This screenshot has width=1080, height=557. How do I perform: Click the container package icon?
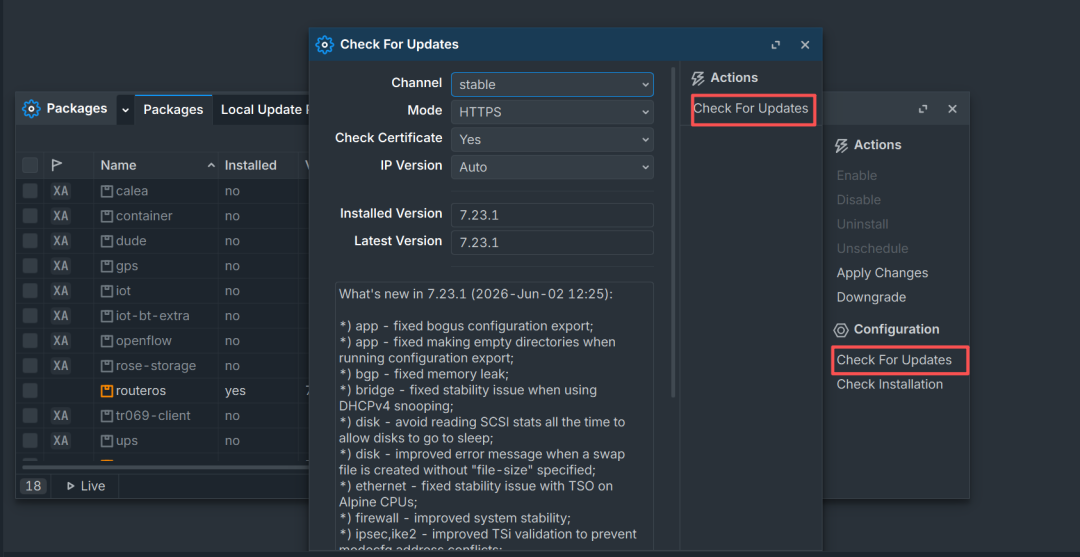point(107,216)
